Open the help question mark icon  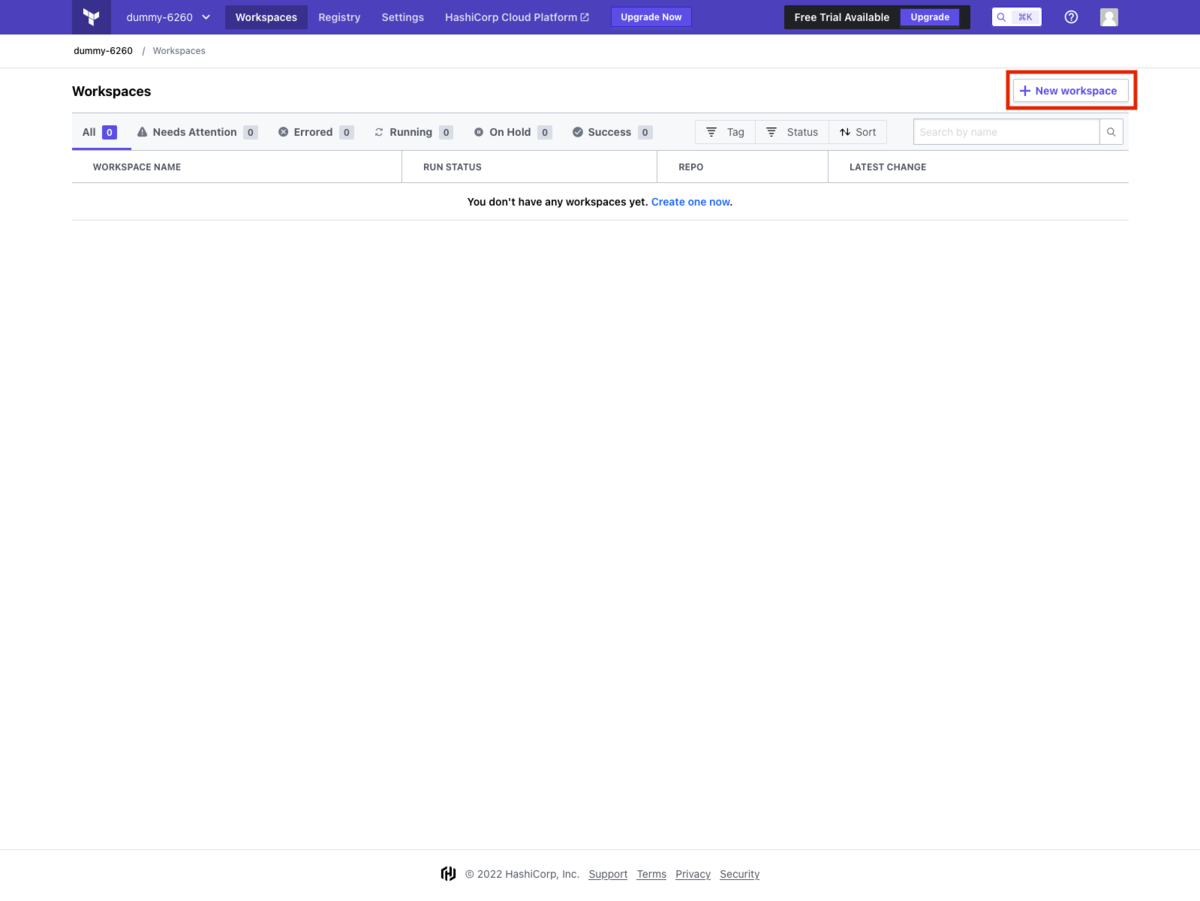click(1071, 17)
